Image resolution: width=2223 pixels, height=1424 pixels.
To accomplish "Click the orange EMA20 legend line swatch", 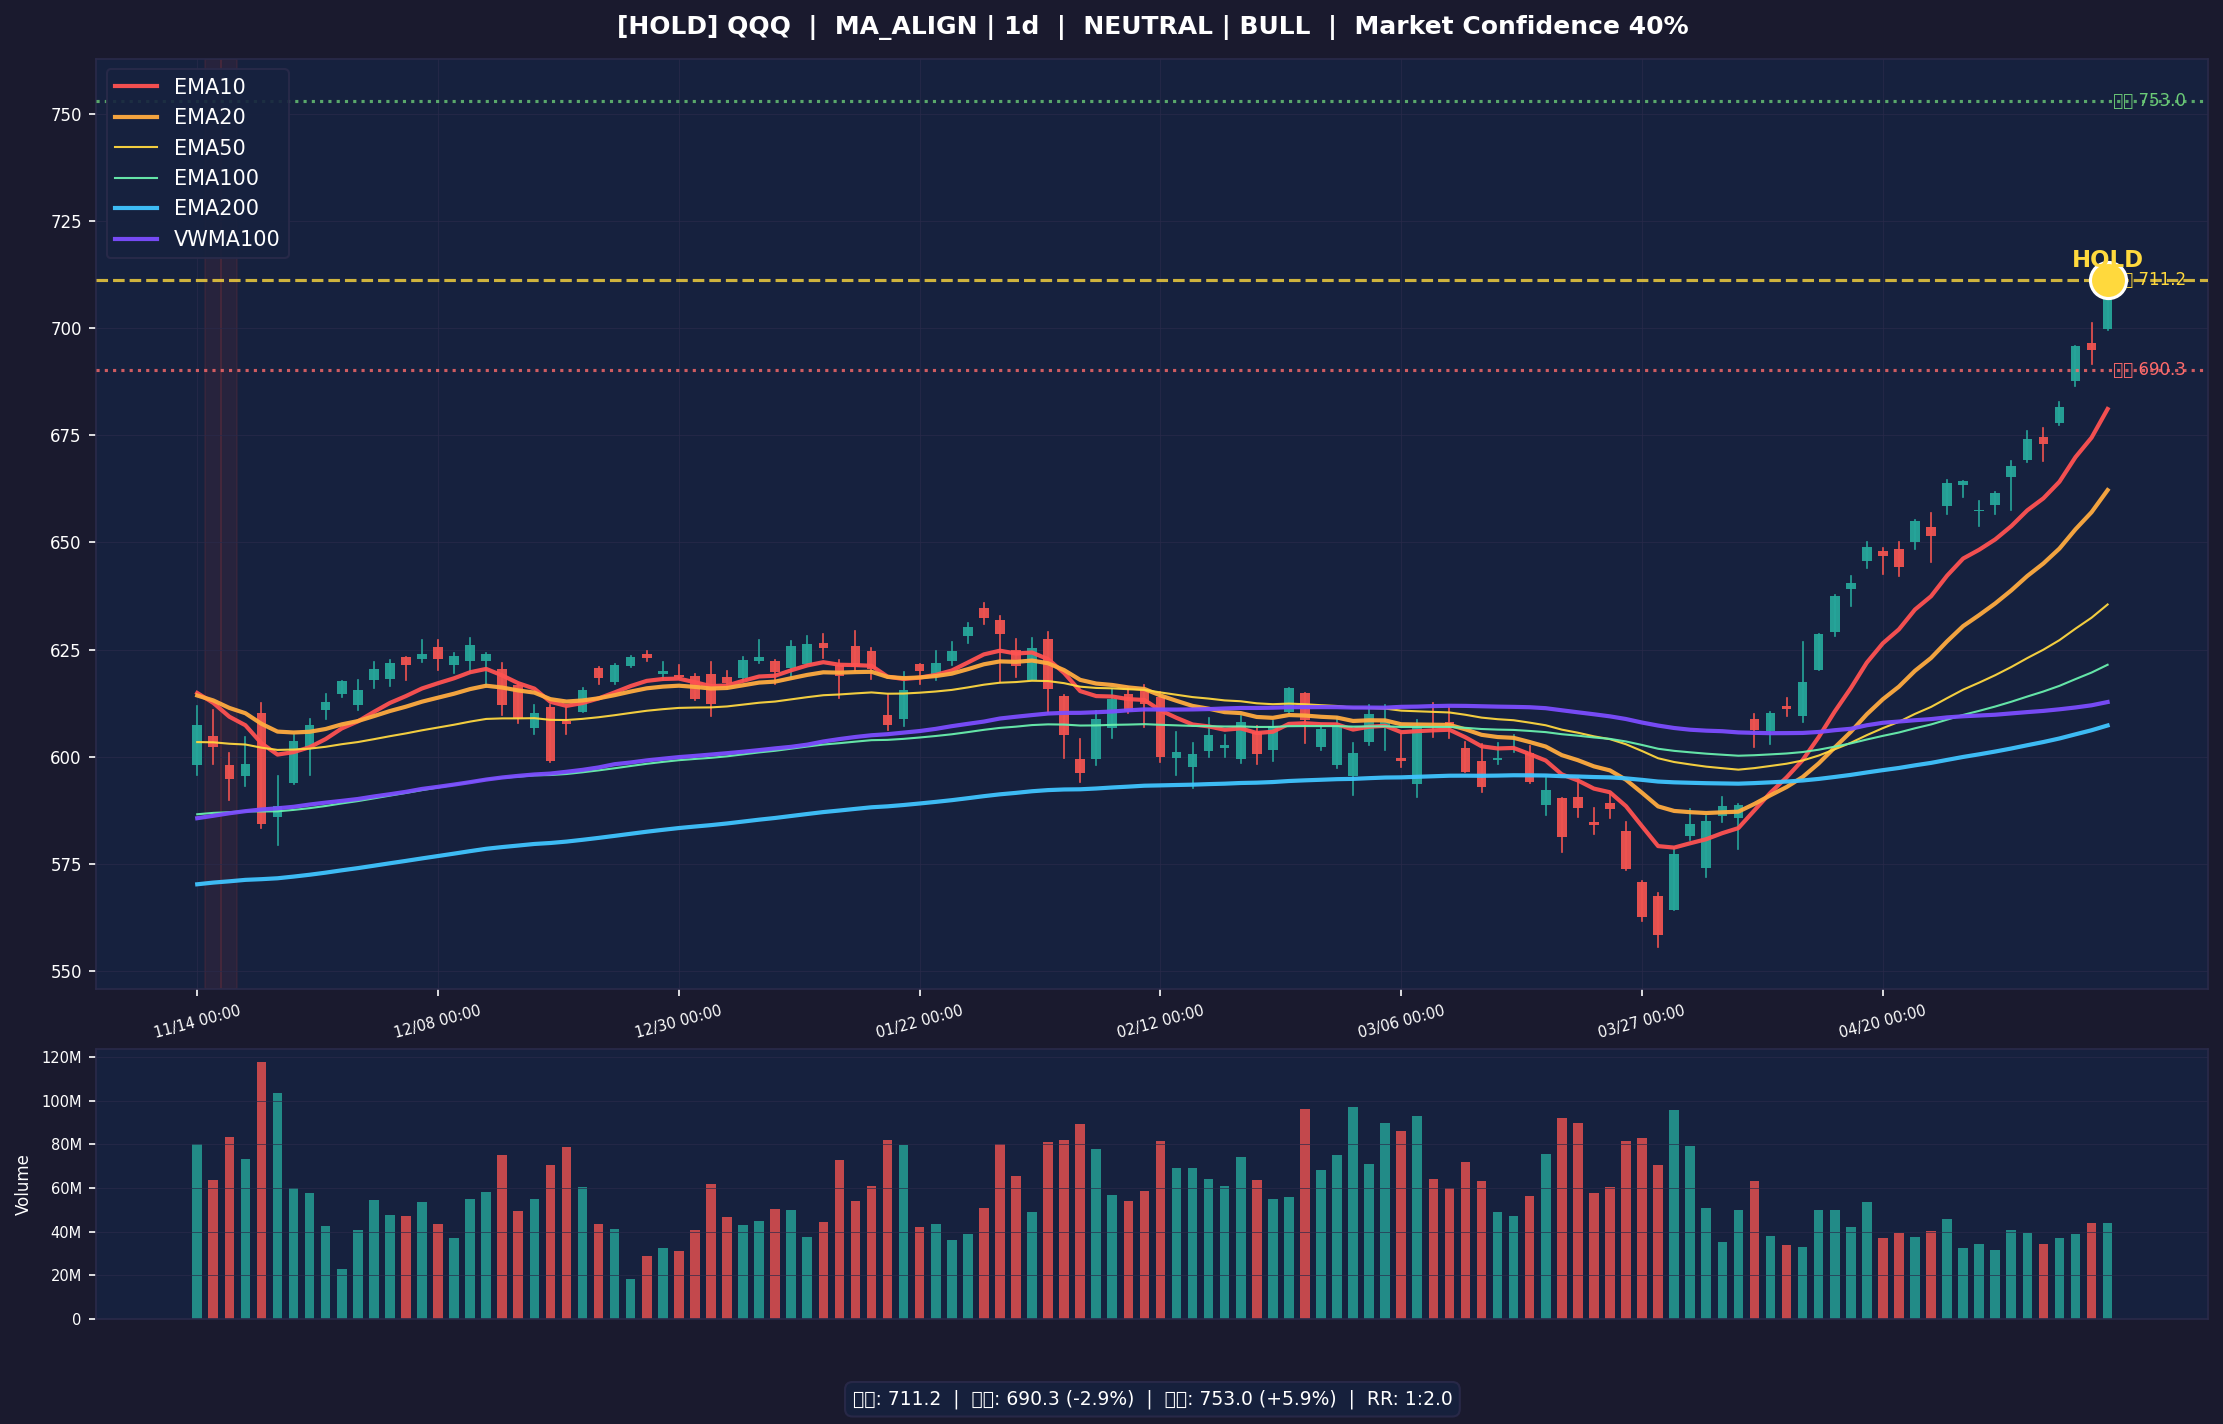I will 136,117.
